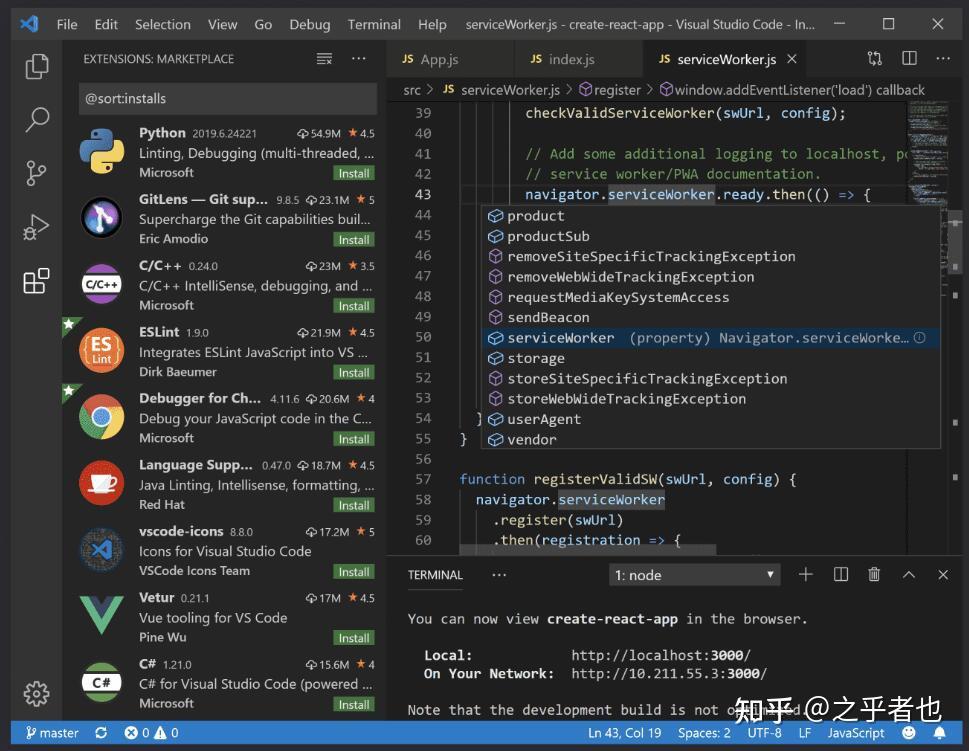This screenshot has width=969, height=751.
Task: Open the Extensions view icon
Action: [x=36, y=281]
